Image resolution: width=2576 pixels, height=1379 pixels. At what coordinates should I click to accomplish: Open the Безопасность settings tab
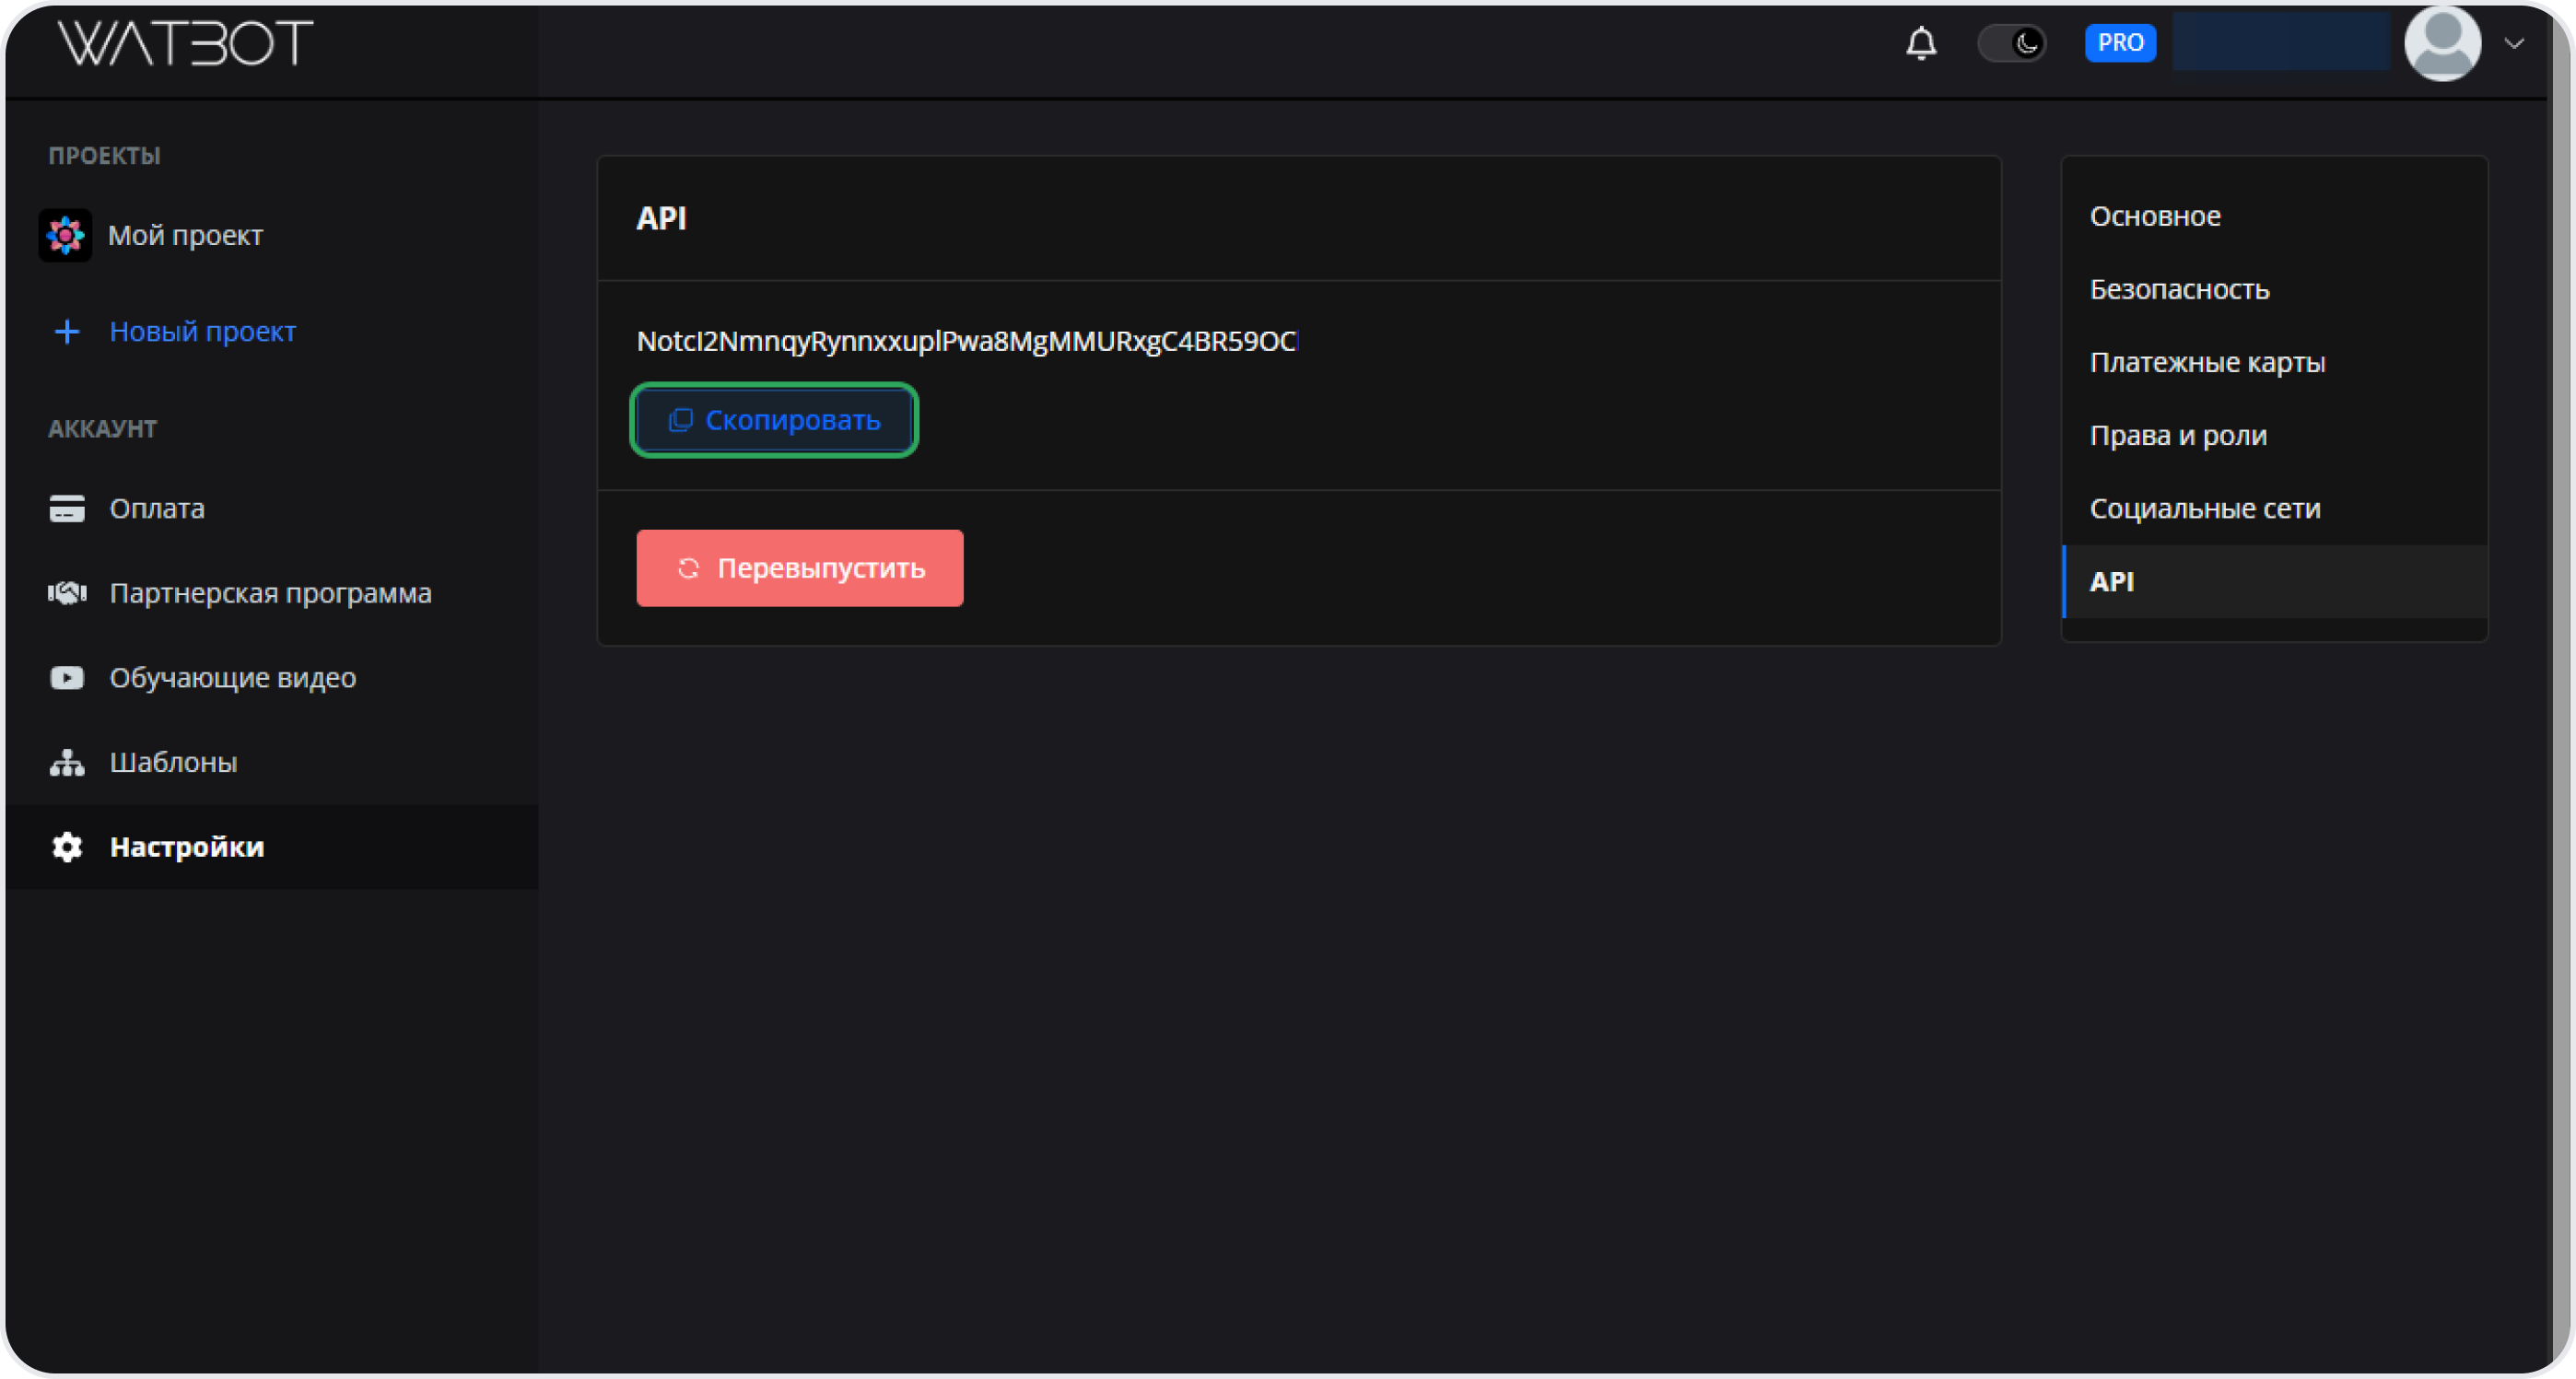[x=2178, y=289]
